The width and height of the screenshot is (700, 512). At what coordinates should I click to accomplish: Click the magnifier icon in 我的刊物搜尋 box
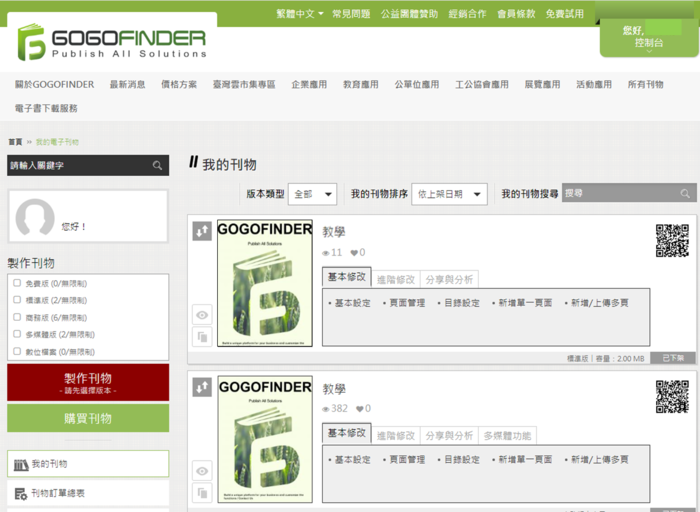pyautogui.click(x=685, y=194)
